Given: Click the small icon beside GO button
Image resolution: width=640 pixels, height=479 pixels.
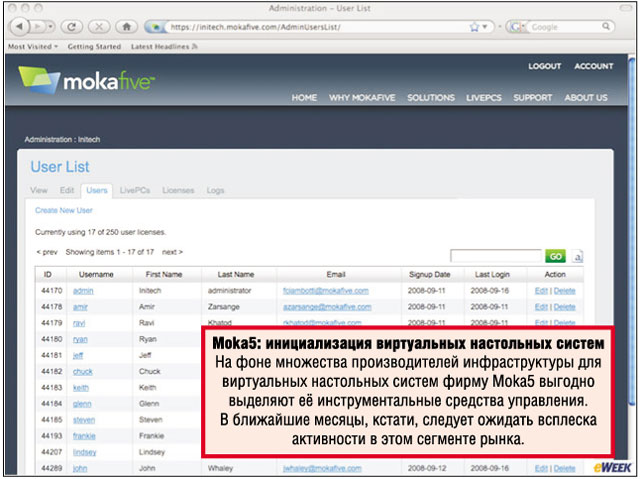Looking at the screenshot, I should tap(577, 256).
